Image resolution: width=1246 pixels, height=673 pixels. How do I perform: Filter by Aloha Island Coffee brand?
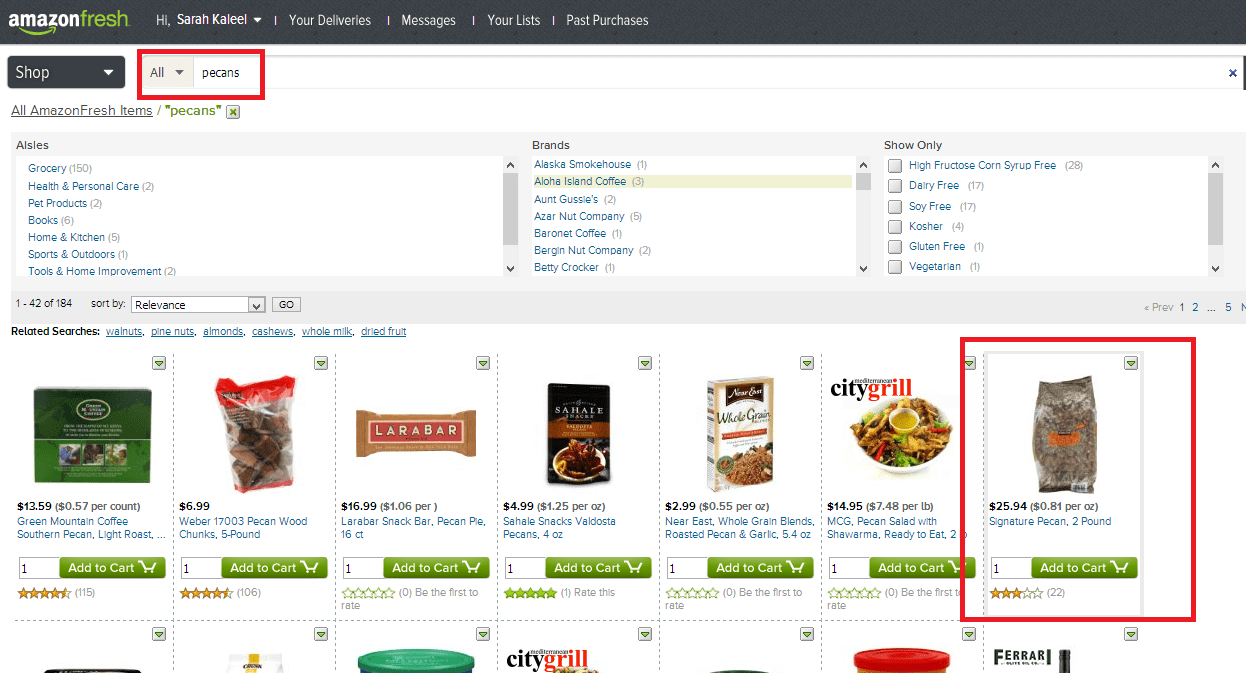coord(580,182)
